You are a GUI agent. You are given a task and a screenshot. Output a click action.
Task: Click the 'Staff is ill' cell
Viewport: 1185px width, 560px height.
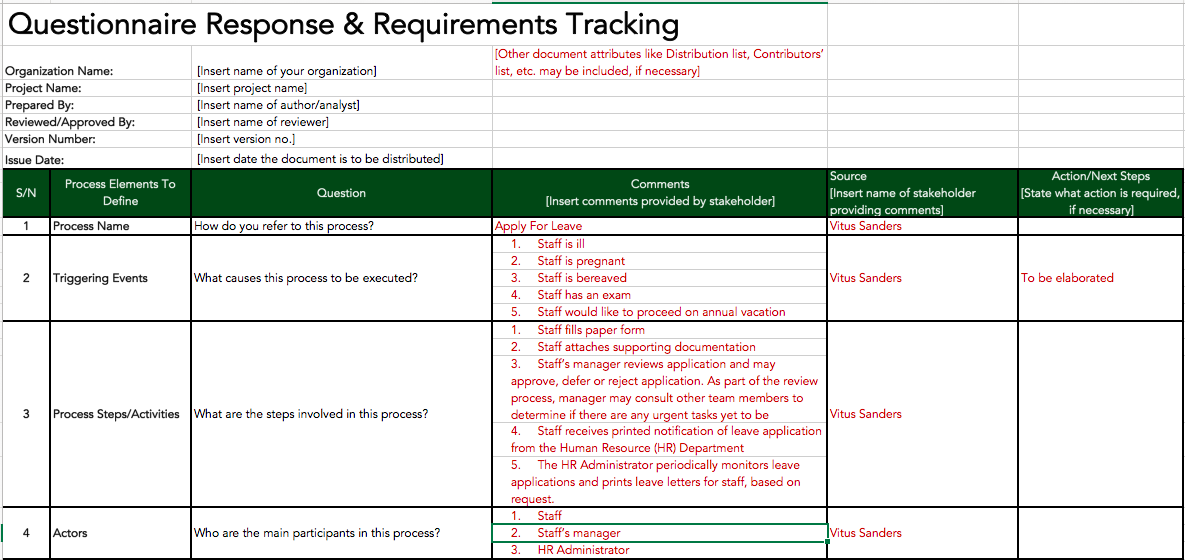[660, 244]
